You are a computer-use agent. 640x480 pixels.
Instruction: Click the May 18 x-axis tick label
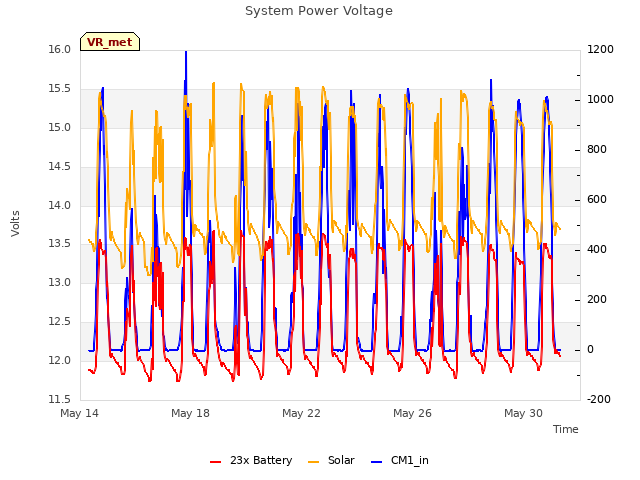[190, 413]
